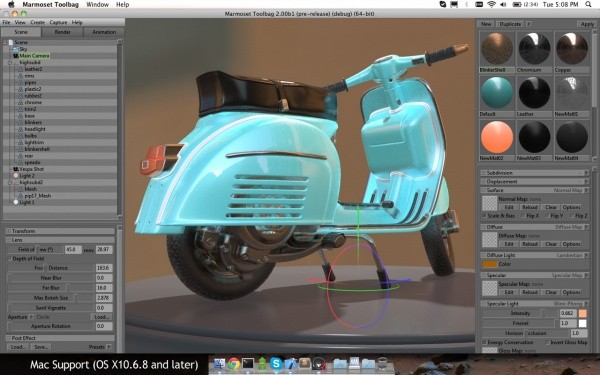
Task: Open the Capture menu
Action: 58,23
